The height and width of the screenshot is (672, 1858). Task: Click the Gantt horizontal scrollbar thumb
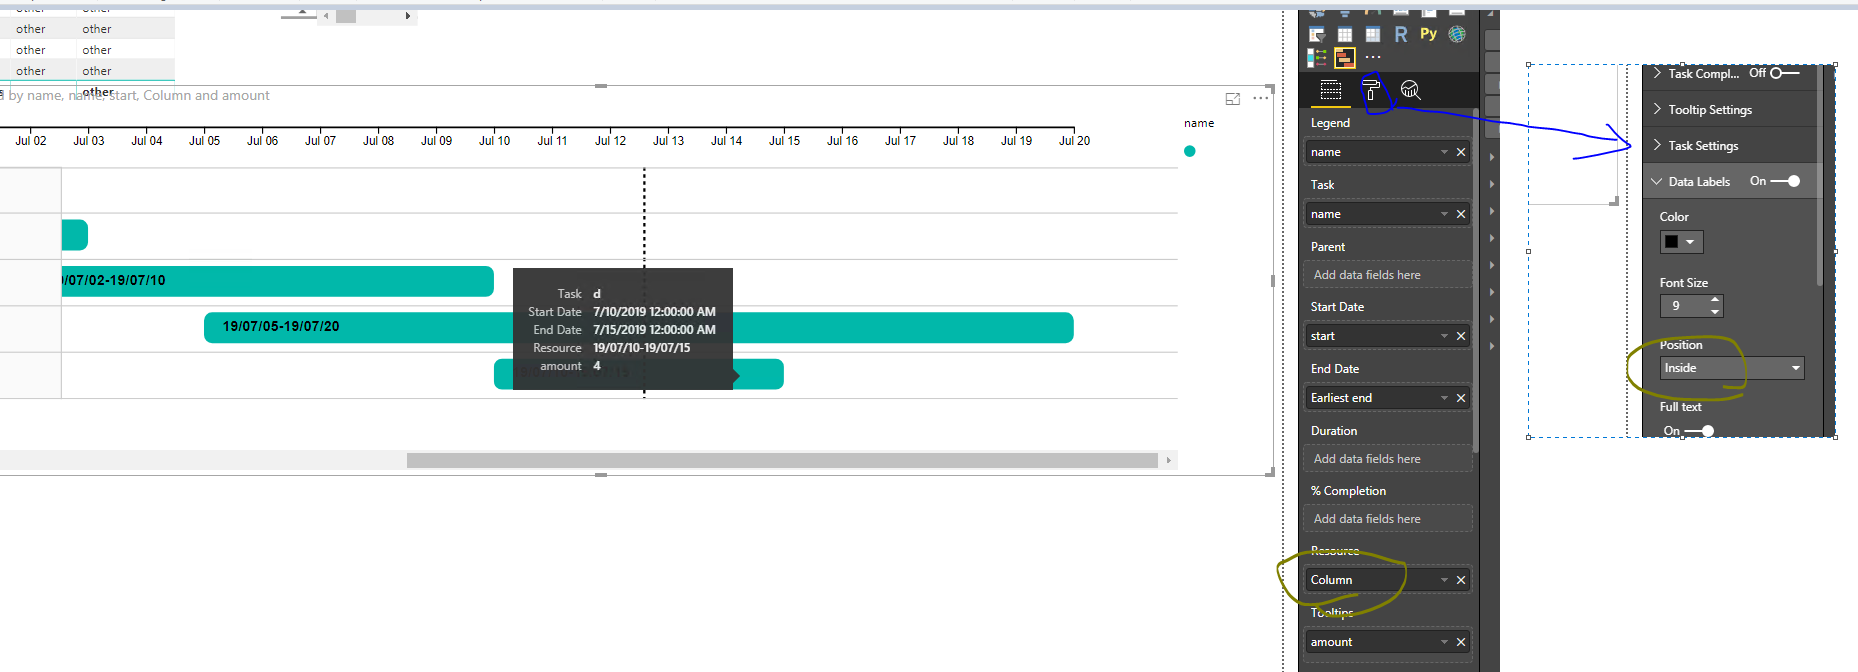click(782, 460)
